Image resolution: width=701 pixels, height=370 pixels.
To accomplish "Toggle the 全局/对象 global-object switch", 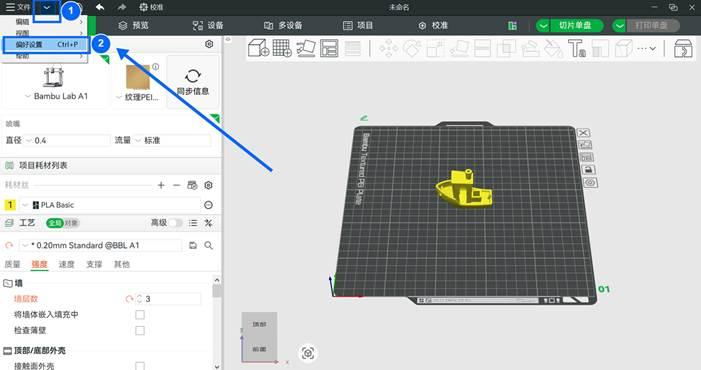I will click(63, 223).
